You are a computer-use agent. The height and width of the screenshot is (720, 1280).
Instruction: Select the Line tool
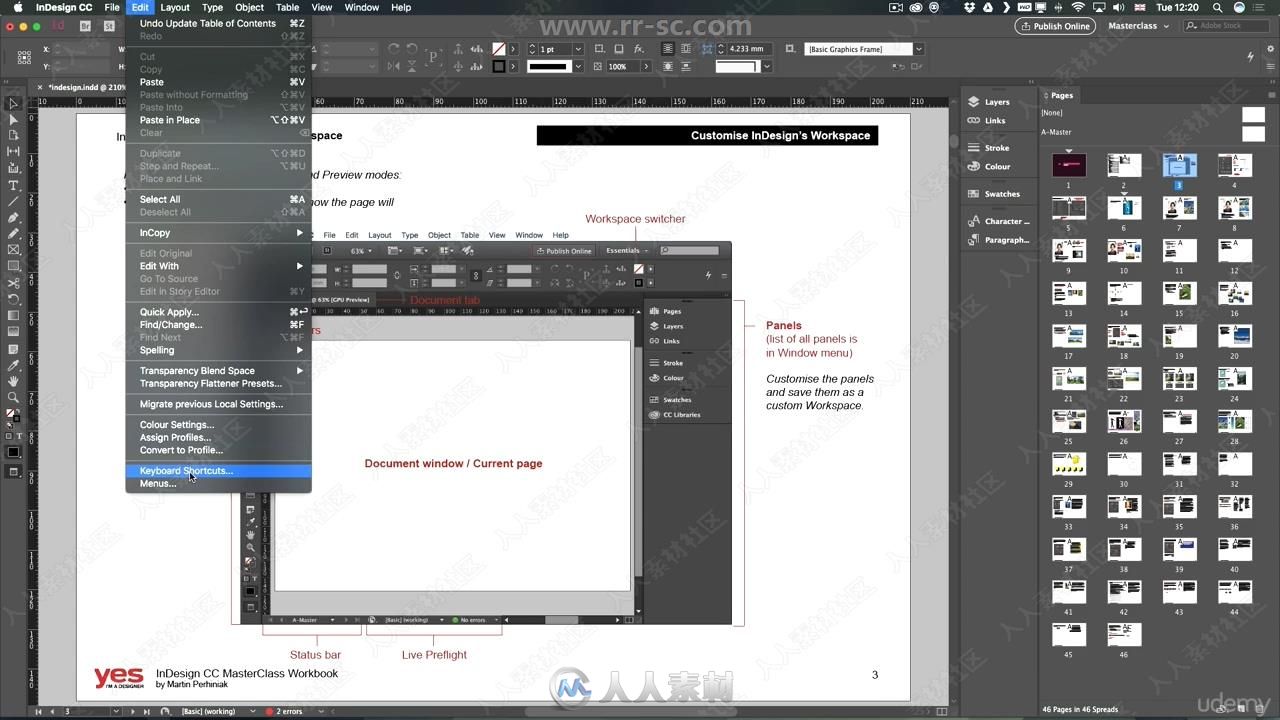(13, 201)
